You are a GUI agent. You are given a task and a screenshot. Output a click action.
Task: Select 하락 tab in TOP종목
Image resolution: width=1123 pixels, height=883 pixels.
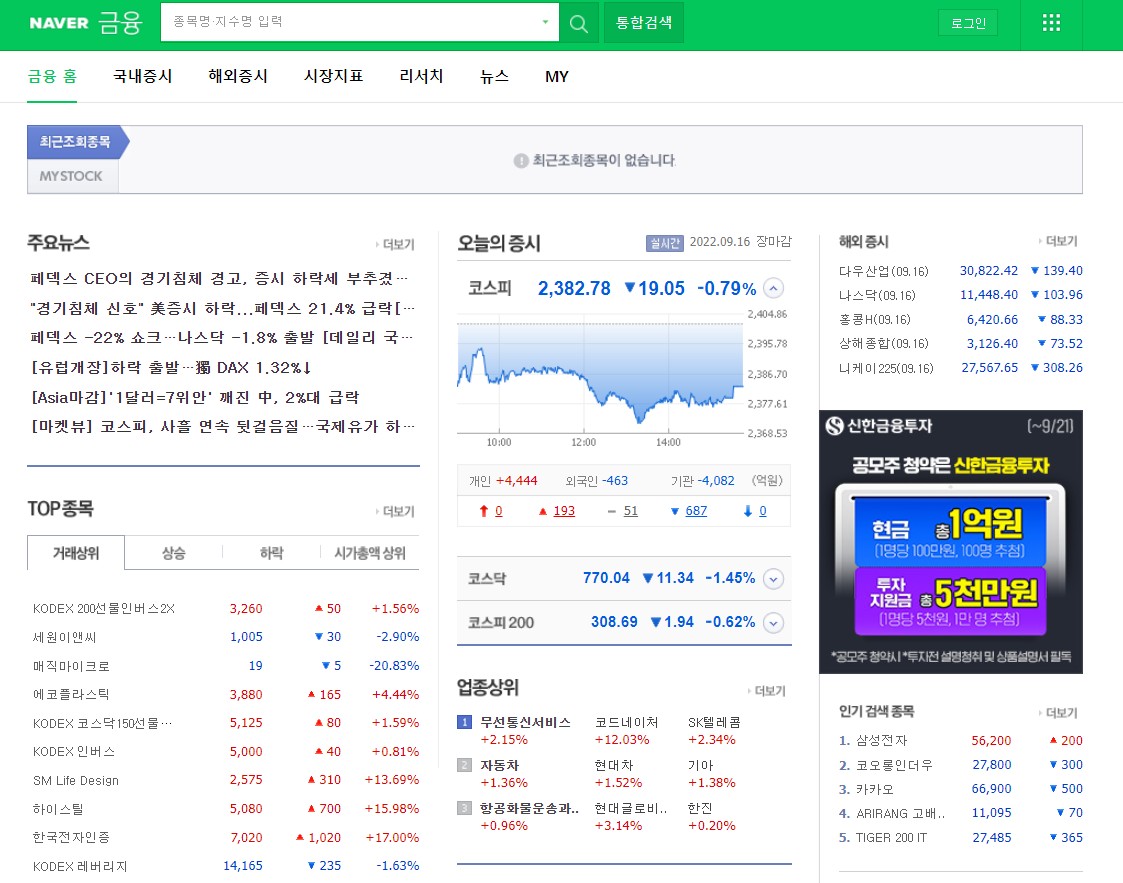point(271,553)
